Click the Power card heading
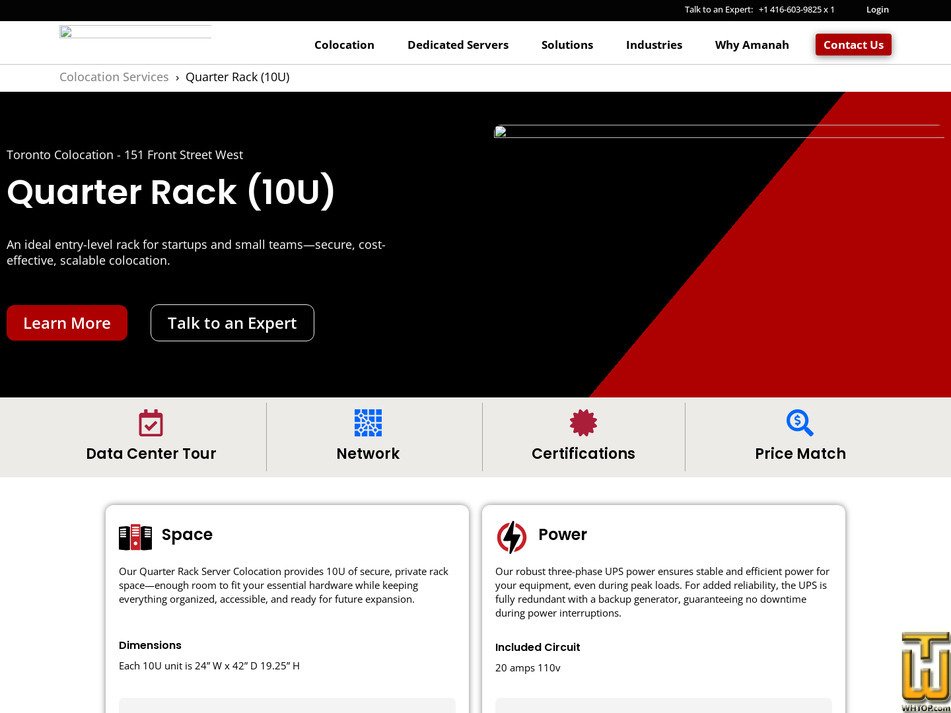Screen dimensions: 951x713 click(x=562, y=534)
